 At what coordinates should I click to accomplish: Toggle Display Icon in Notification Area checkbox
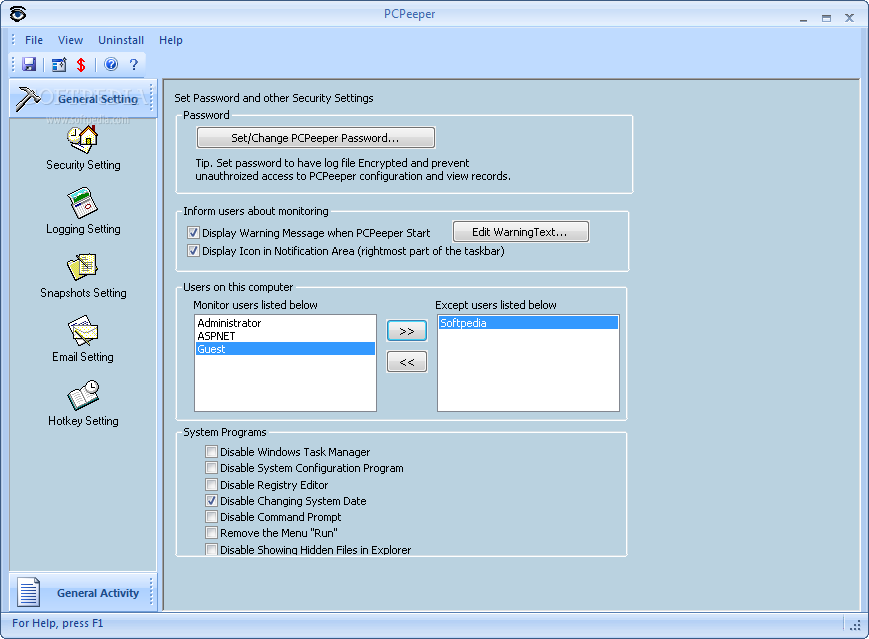[x=193, y=251]
